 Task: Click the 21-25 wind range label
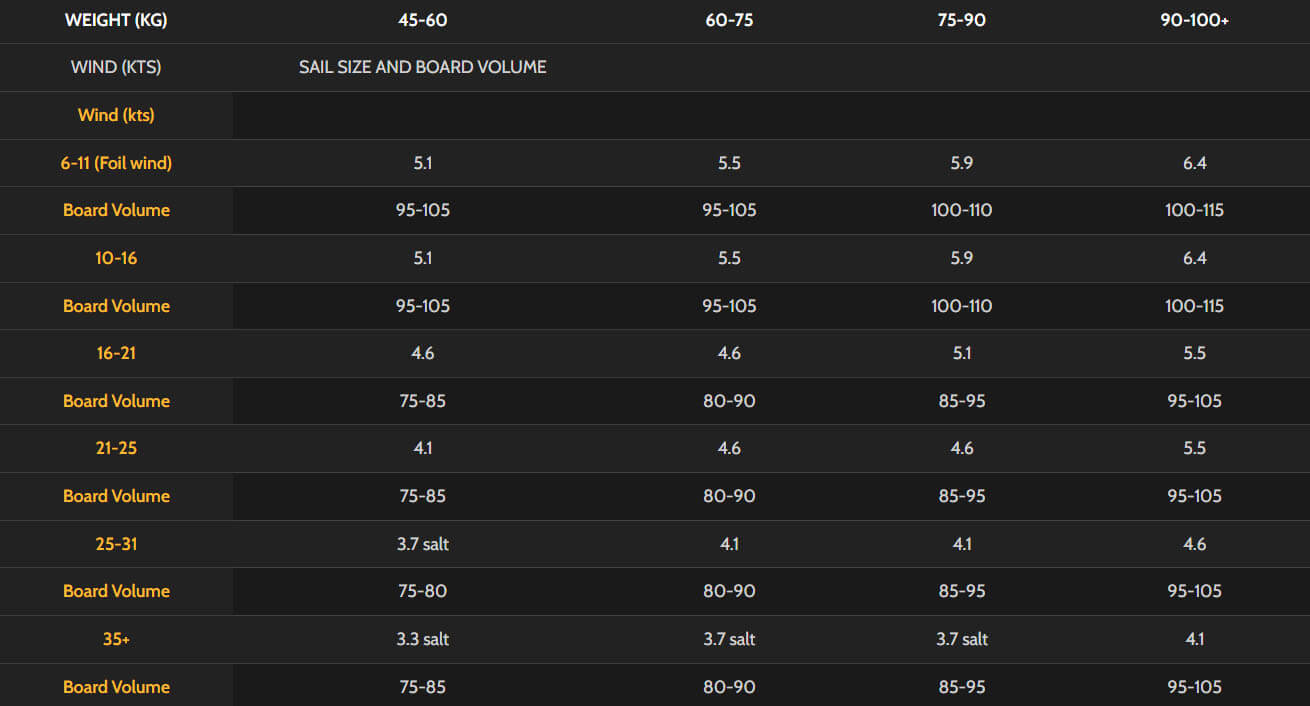point(116,448)
